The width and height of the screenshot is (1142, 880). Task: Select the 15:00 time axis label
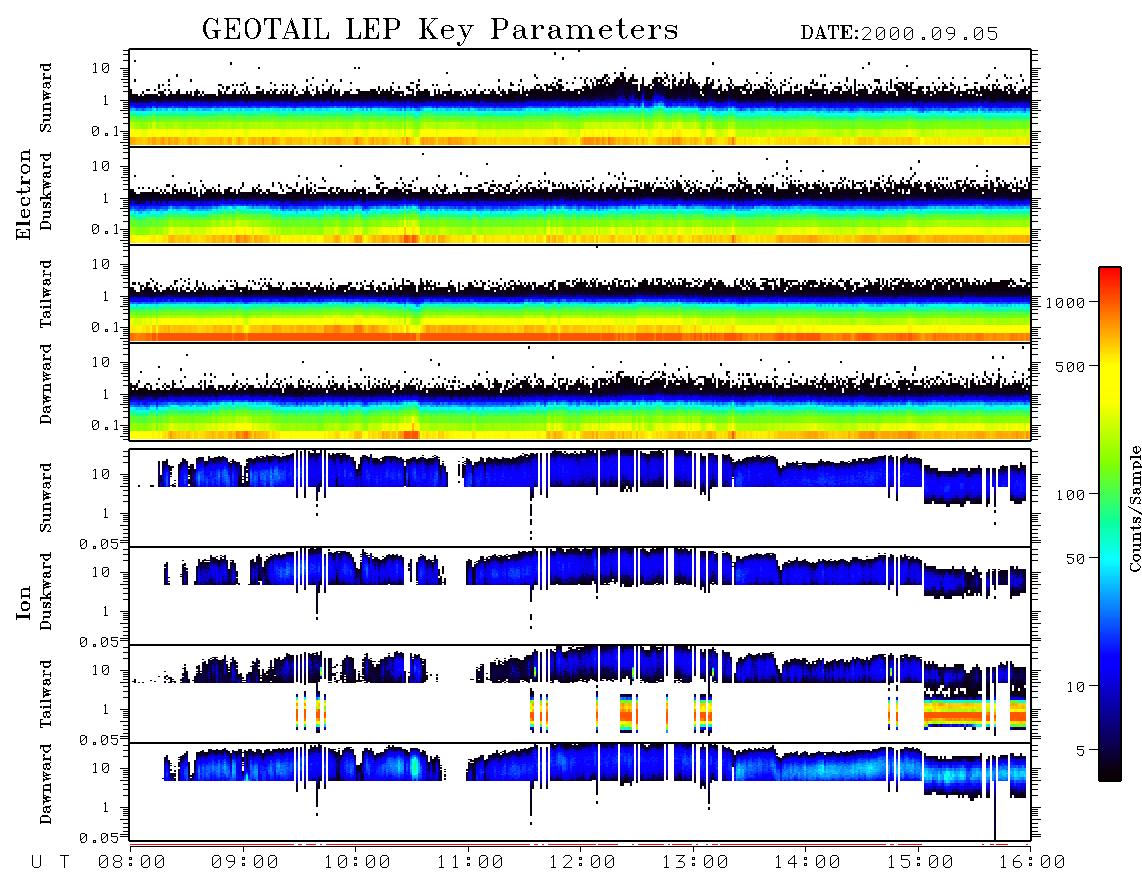920,862
